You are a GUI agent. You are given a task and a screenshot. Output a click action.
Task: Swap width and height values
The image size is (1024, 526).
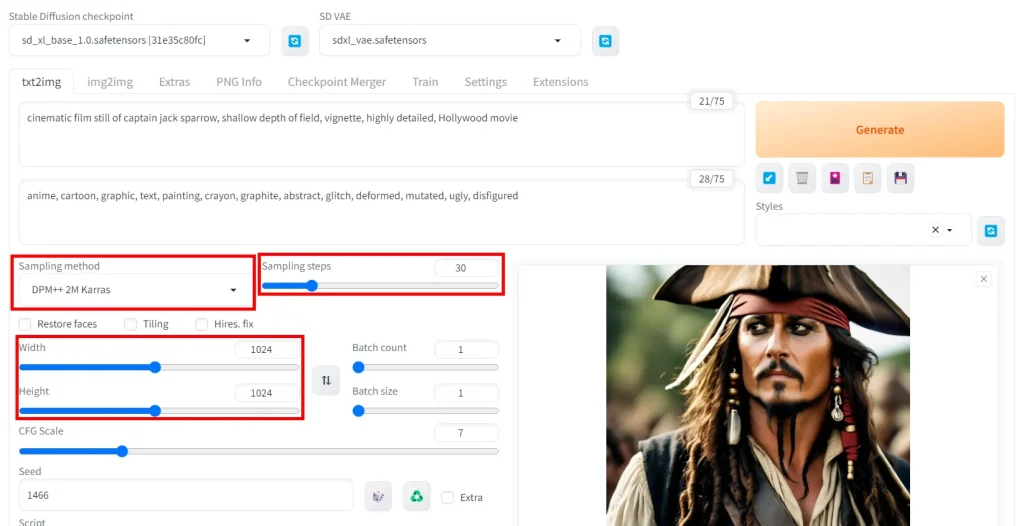[325, 380]
